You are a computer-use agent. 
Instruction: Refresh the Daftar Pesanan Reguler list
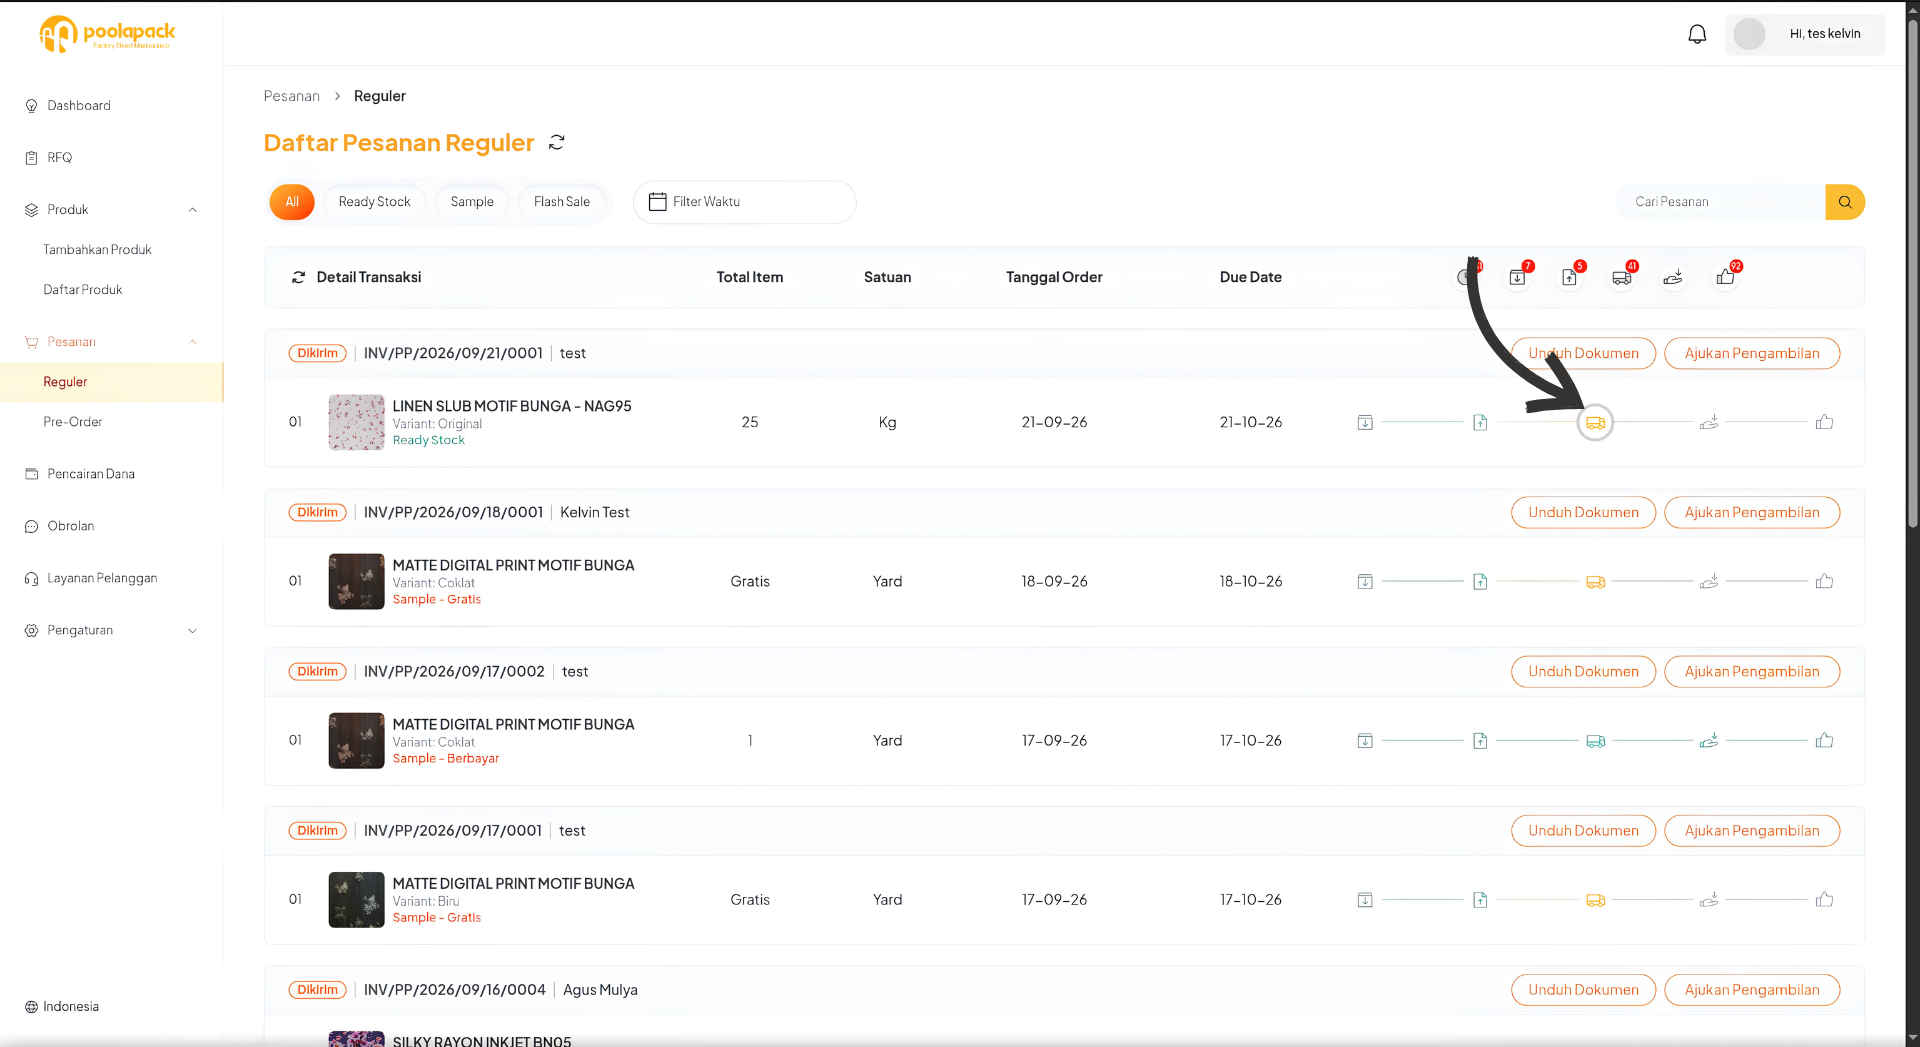click(x=557, y=143)
